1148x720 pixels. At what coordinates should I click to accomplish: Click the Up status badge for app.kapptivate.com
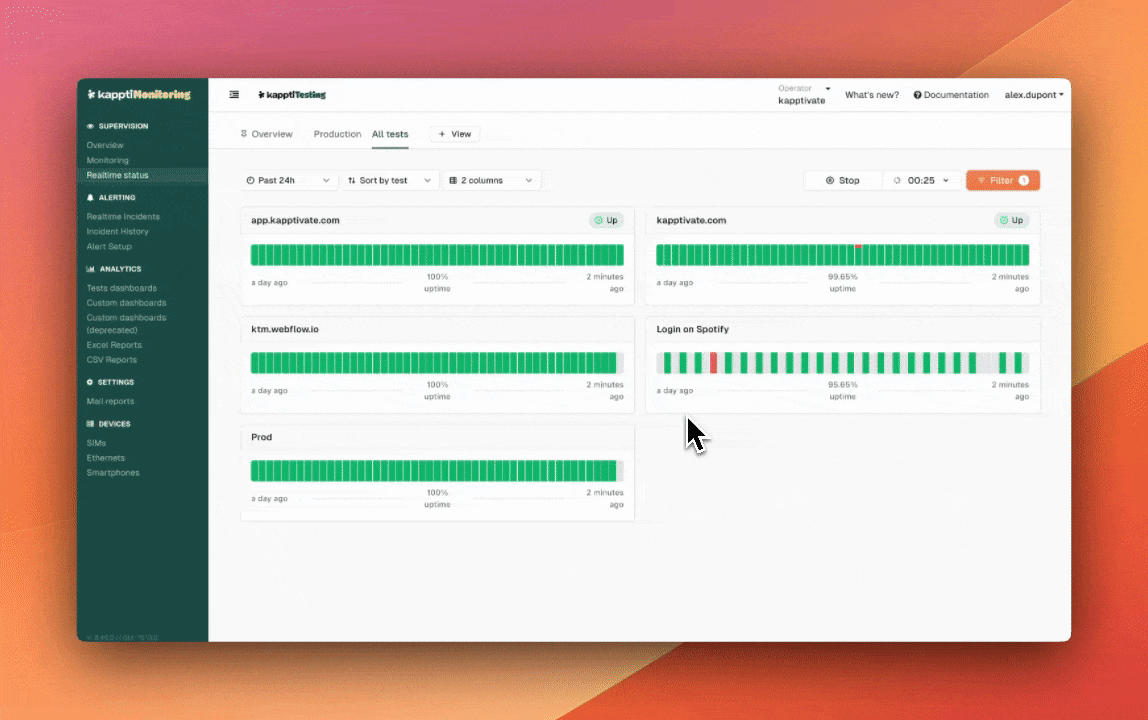coord(606,220)
